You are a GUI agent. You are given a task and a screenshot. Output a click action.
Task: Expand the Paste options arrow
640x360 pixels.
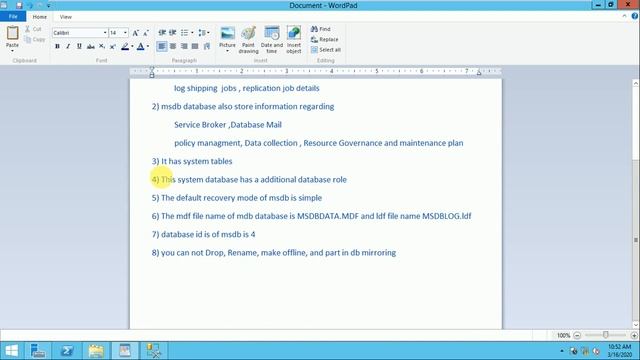12,51
